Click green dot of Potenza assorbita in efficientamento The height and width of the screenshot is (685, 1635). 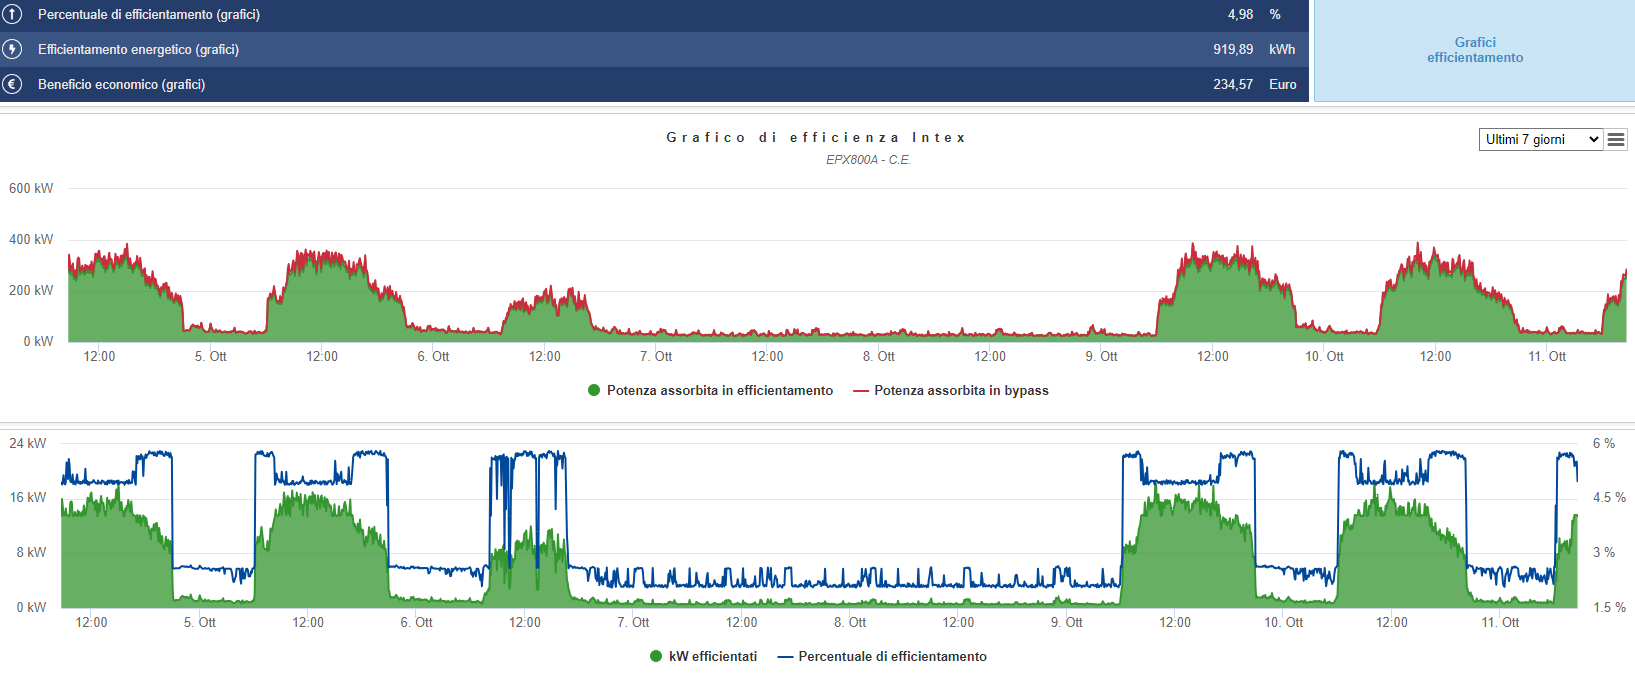594,391
